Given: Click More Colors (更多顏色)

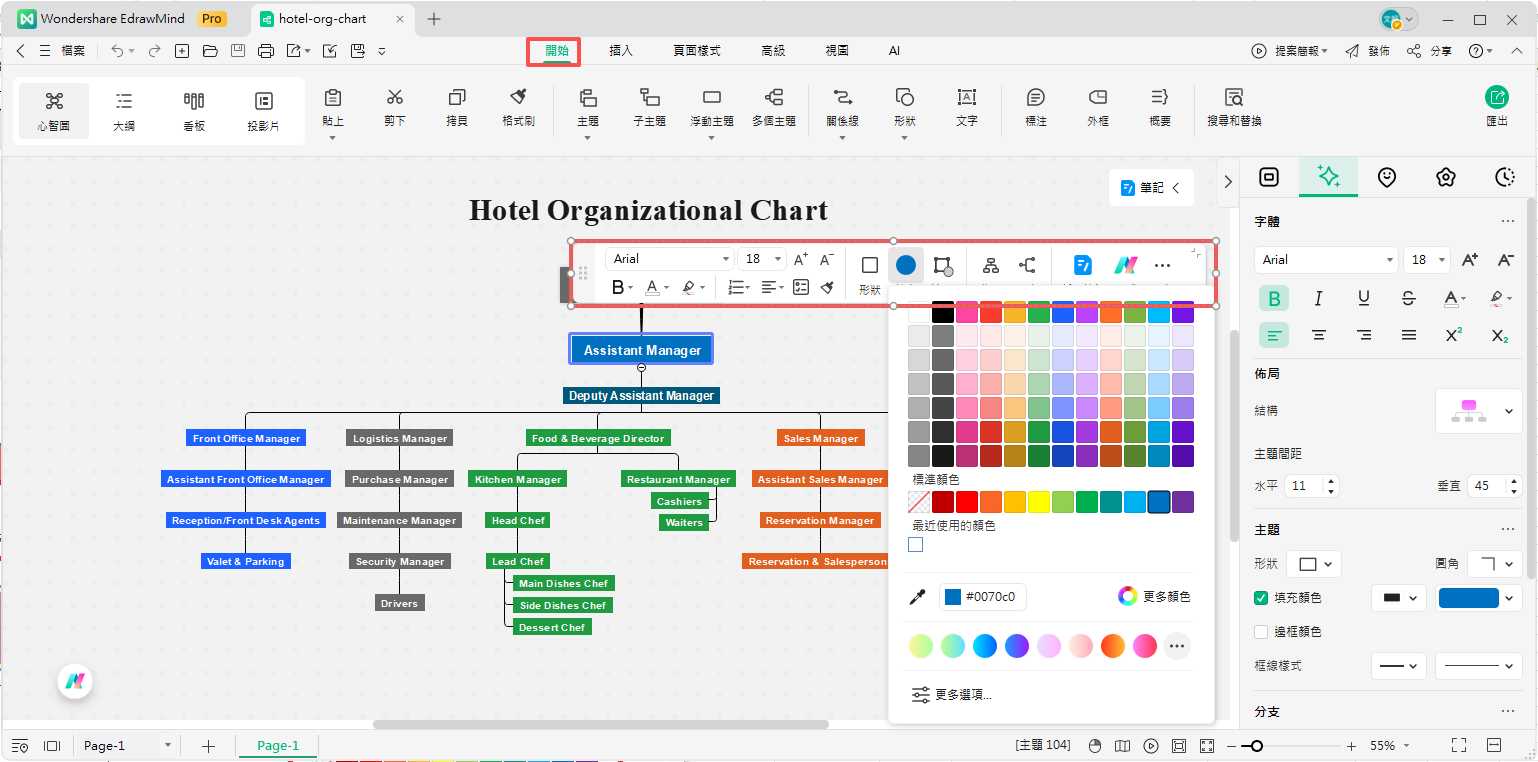Looking at the screenshot, I should [1154, 597].
